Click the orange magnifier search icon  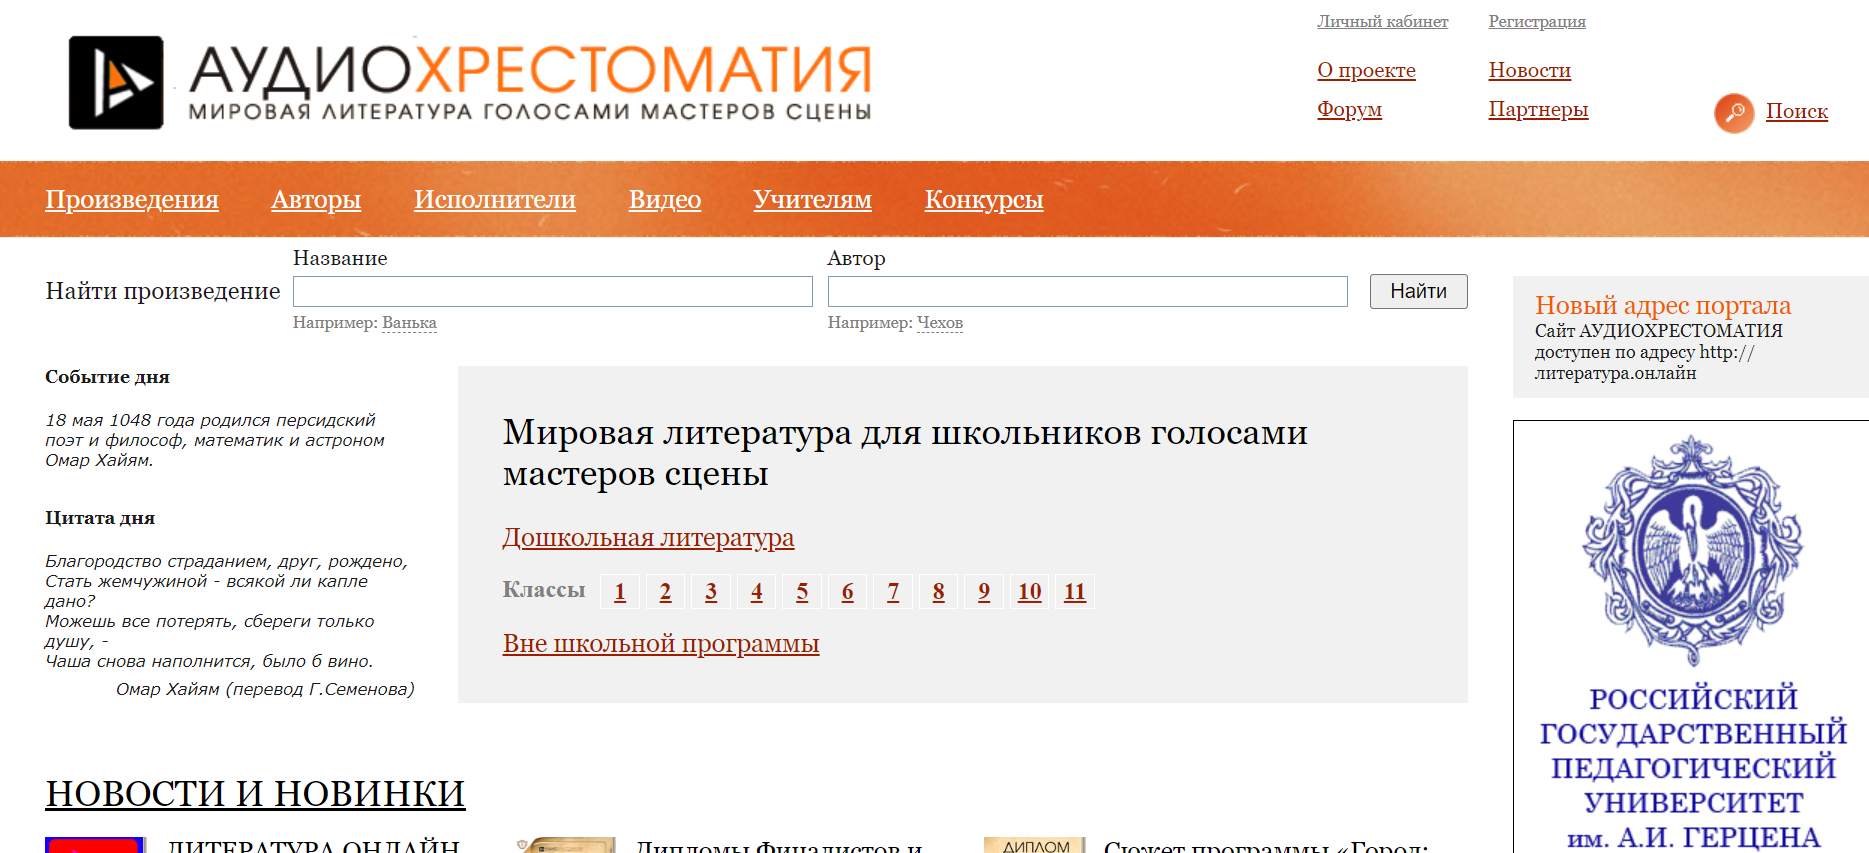[x=1734, y=112]
